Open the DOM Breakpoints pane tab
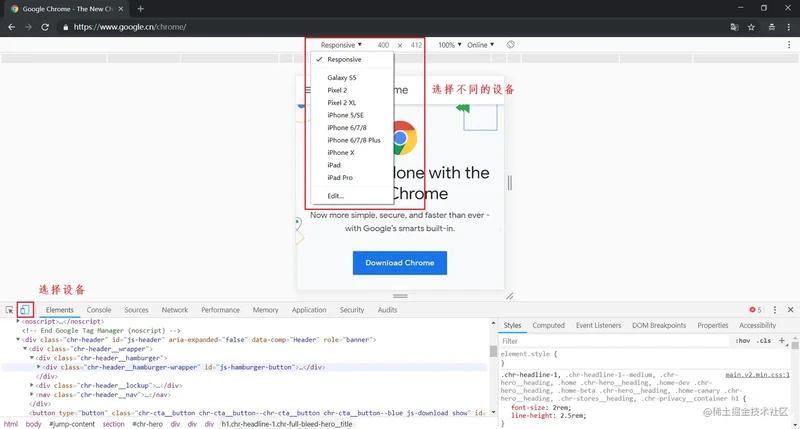 pyautogui.click(x=659, y=325)
